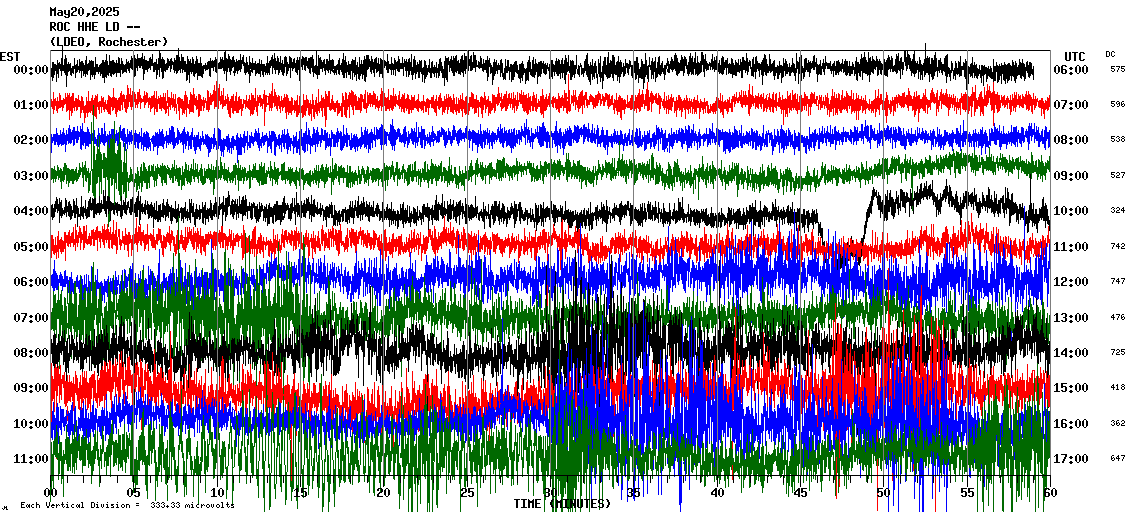Click the "DC" column header
Viewport: 1130px width, 519px height.
(x=1110, y=54)
